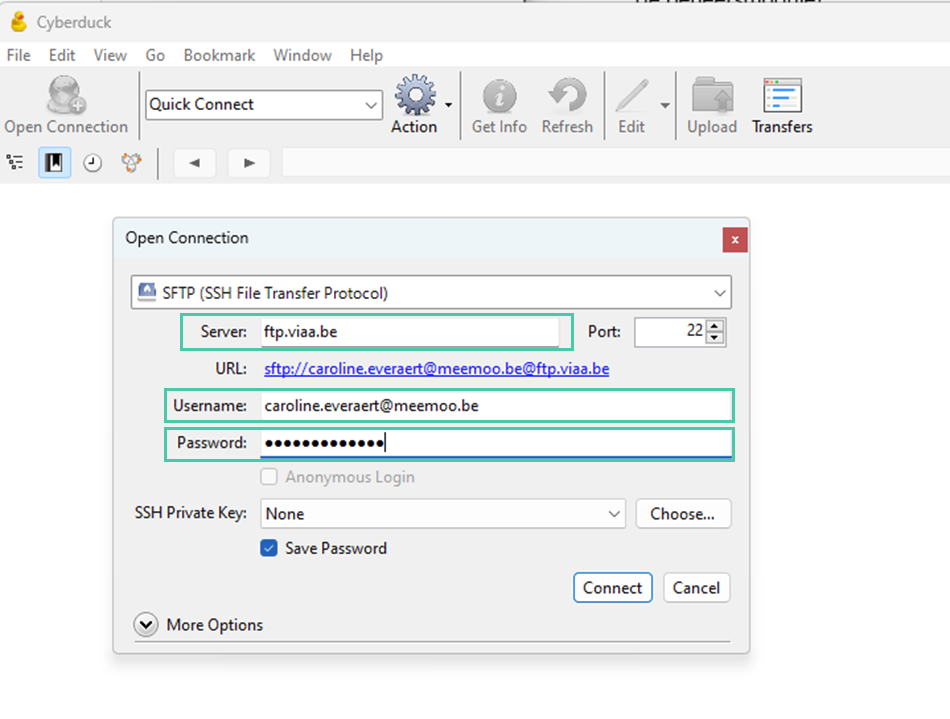This screenshot has height=719, width=950.
Task: Click the Get Info icon
Action: point(499,96)
